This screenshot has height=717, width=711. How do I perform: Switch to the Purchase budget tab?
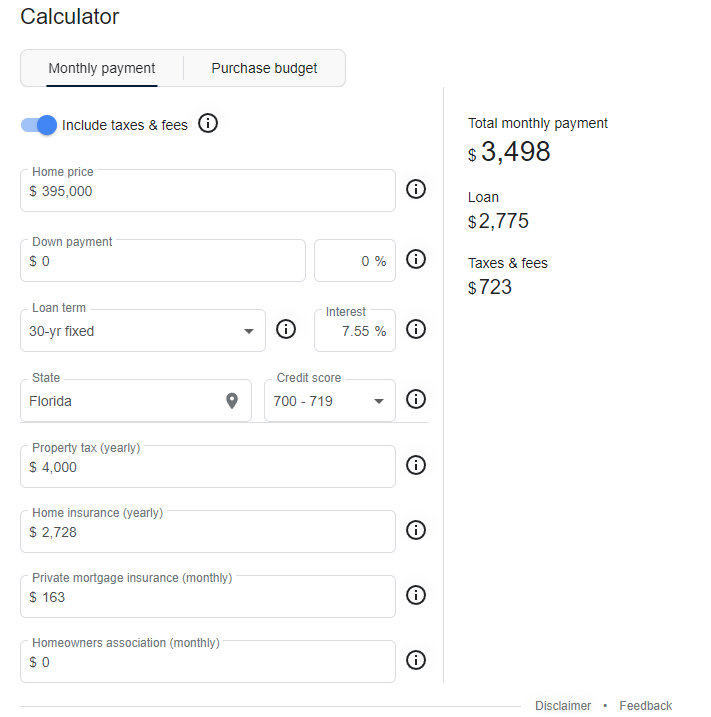pos(264,68)
